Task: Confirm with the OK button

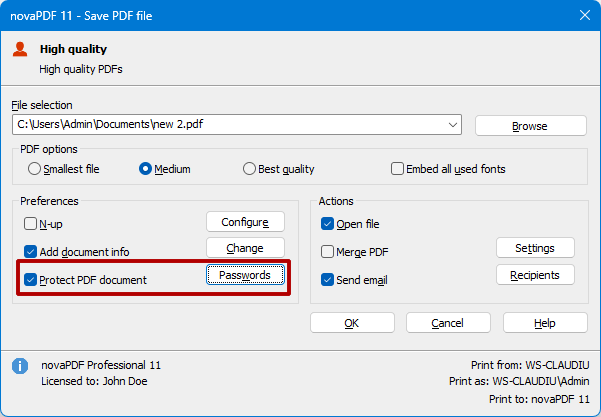Action: coord(351,323)
